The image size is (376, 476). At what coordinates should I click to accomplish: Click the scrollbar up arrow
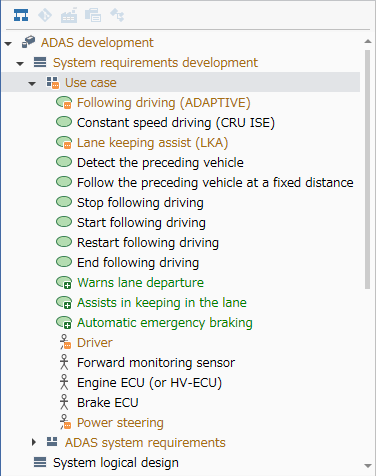pos(368,41)
